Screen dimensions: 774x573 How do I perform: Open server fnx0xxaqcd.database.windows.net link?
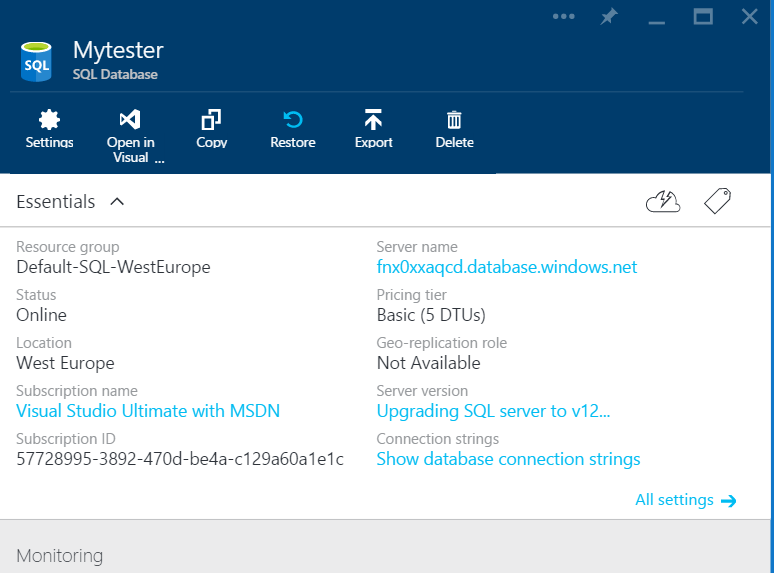click(x=506, y=267)
